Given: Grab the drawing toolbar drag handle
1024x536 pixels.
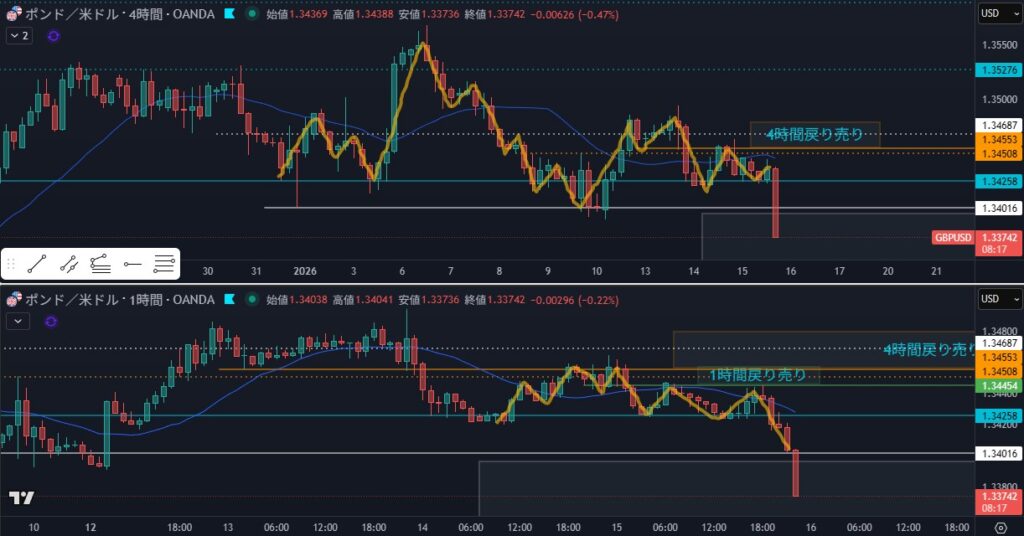Looking at the screenshot, I should tap(12, 264).
